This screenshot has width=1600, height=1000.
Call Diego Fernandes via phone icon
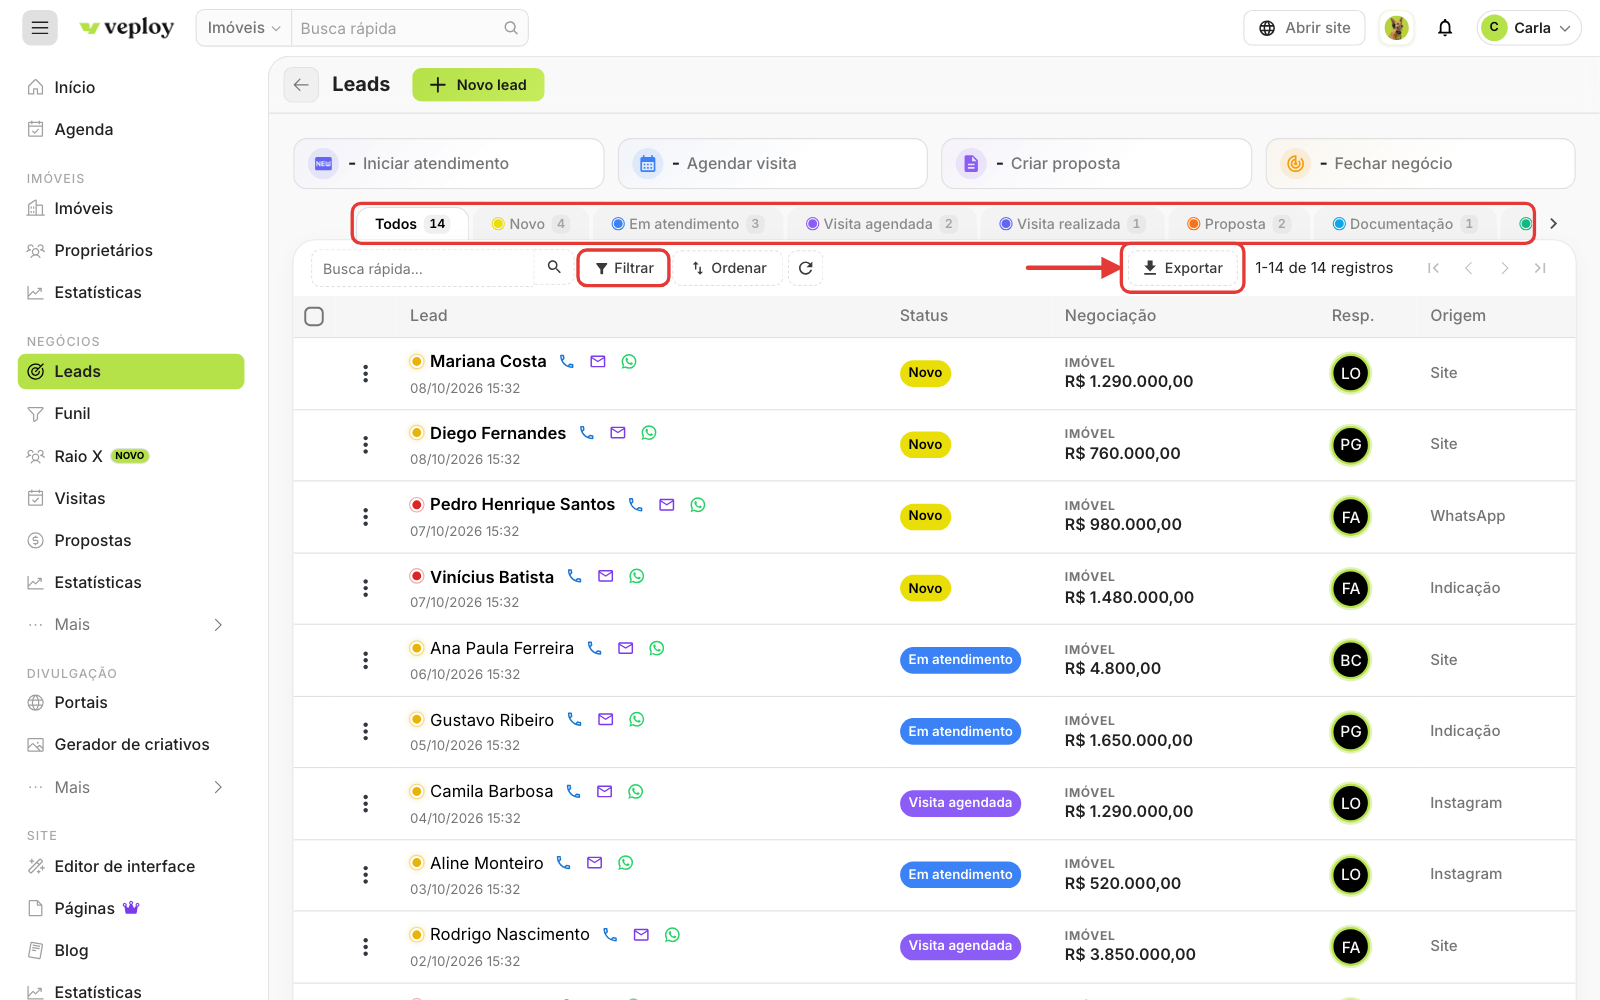click(587, 433)
